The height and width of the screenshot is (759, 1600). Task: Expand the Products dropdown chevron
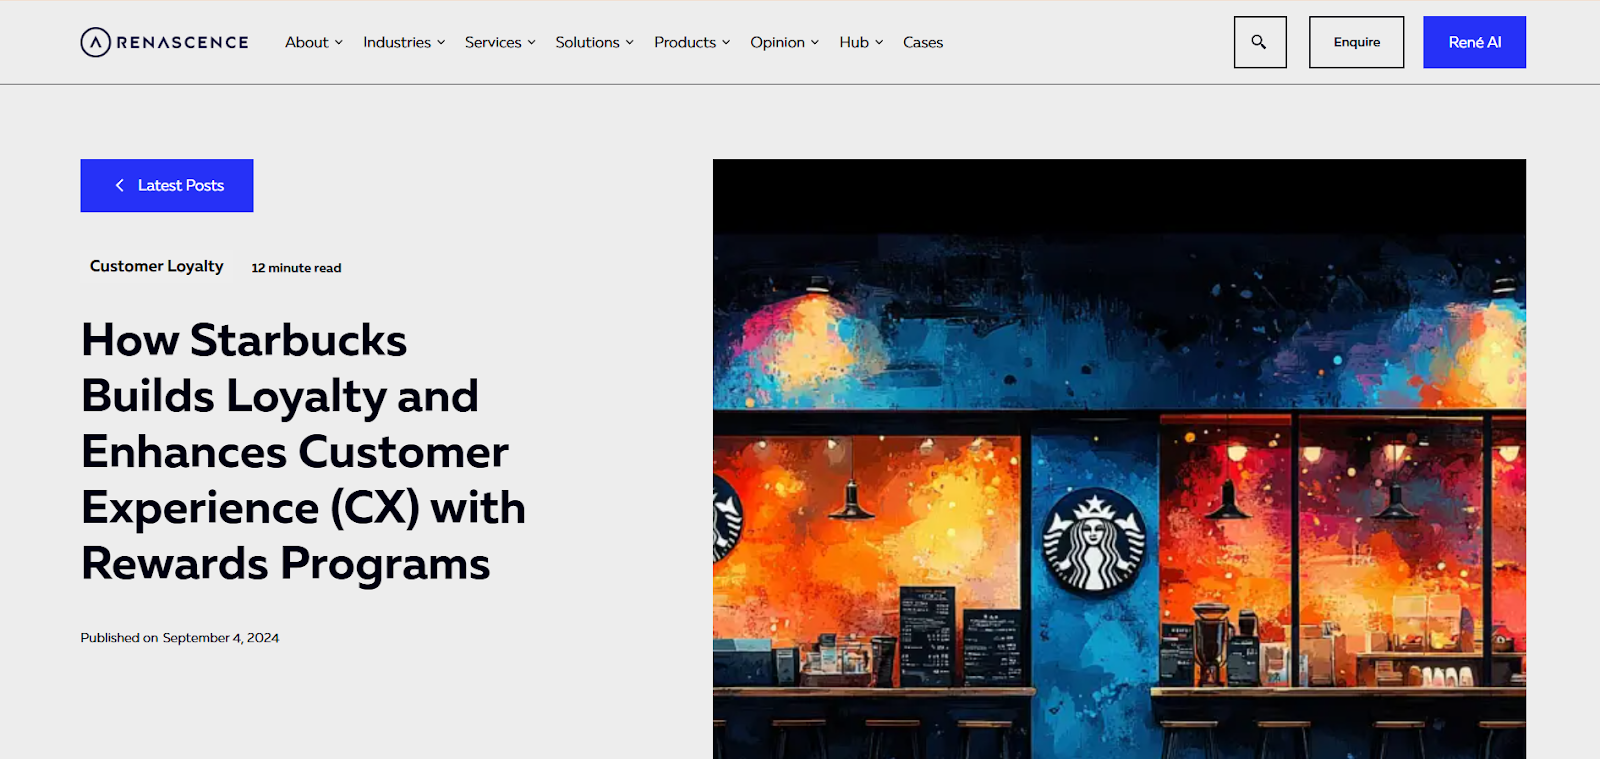pos(726,42)
